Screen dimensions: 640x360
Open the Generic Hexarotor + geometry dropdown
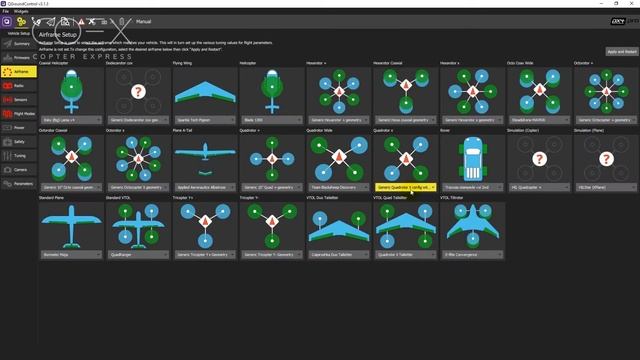click(x=339, y=120)
